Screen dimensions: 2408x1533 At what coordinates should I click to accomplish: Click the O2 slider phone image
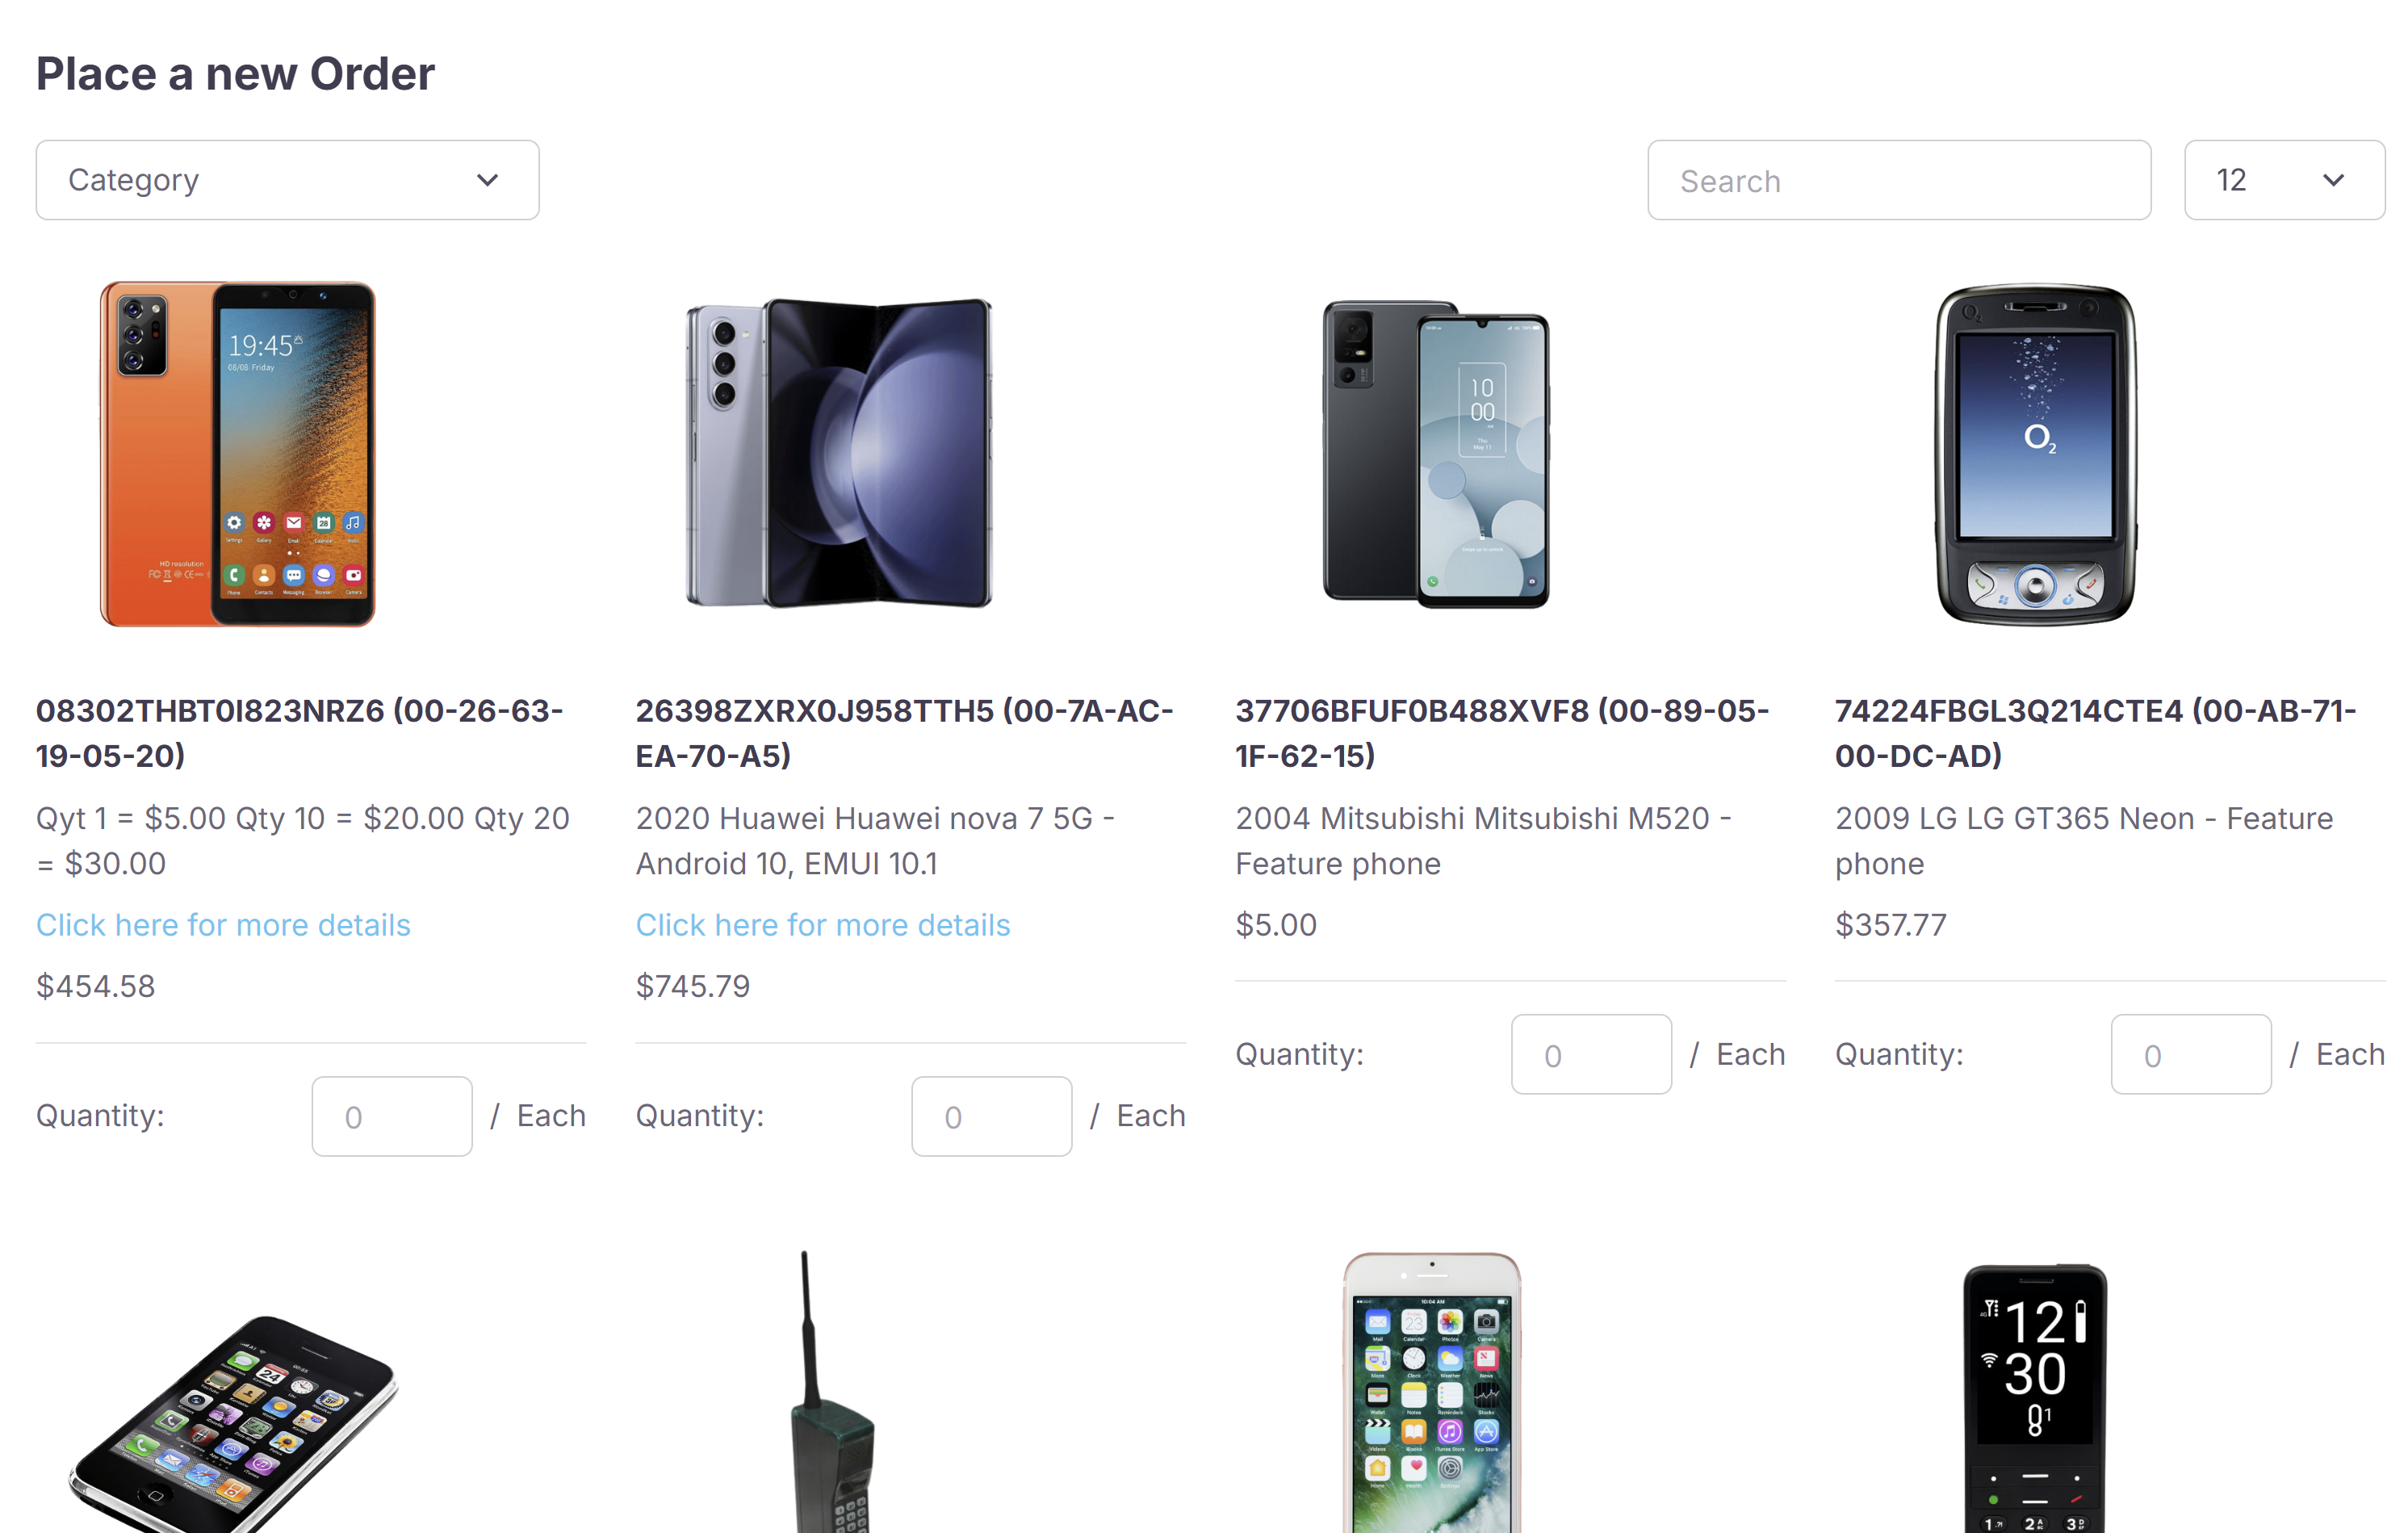coord(2035,455)
